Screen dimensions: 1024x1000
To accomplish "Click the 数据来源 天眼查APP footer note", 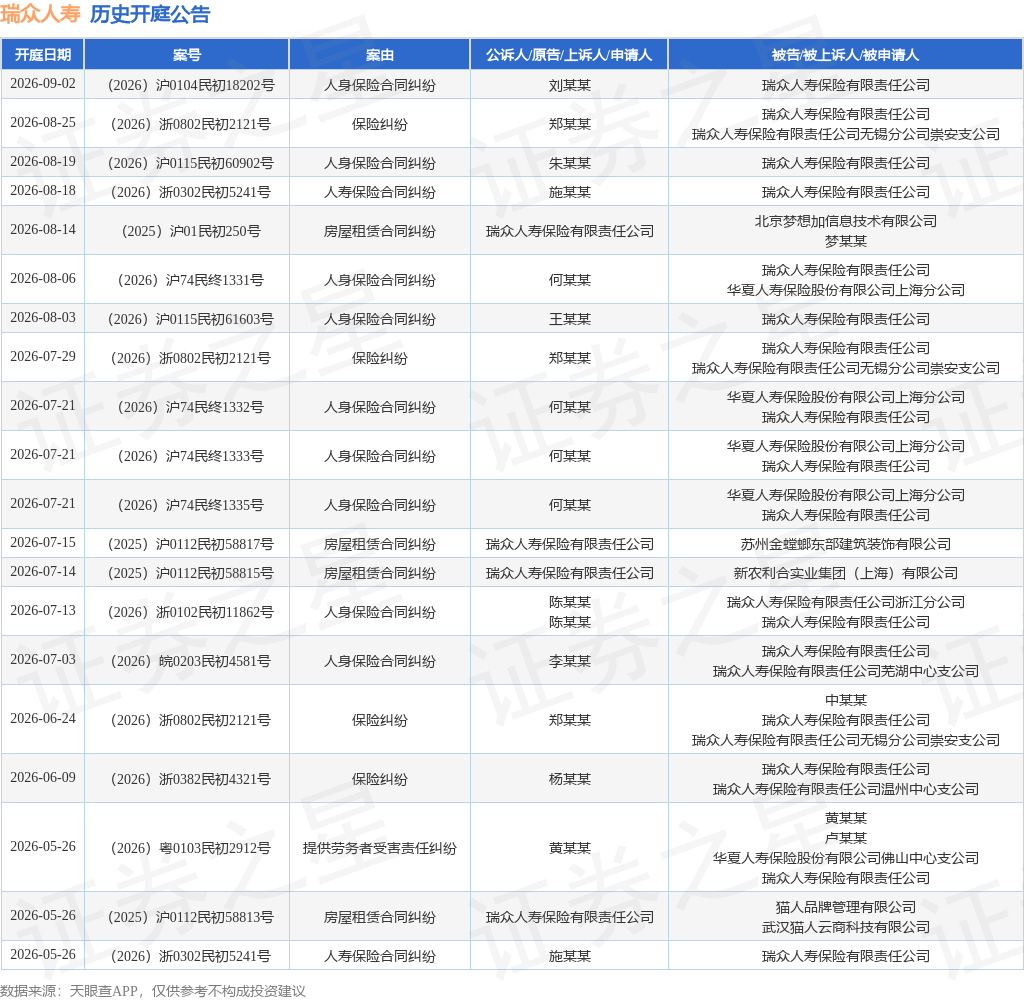I will [x=153, y=991].
